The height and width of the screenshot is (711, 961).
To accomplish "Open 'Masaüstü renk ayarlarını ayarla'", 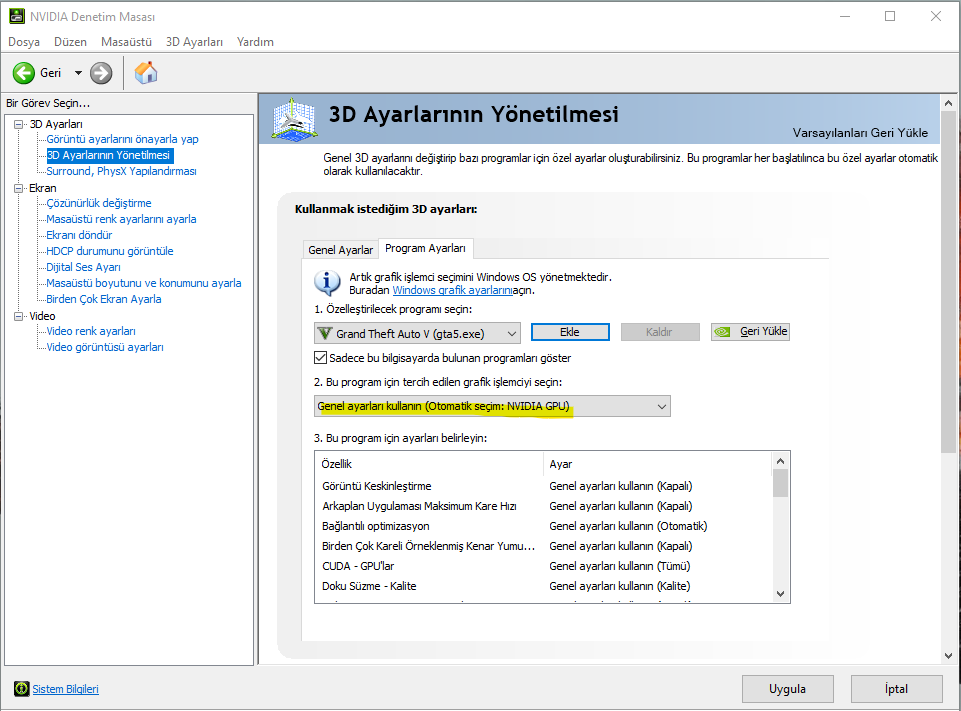I will tap(121, 219).
